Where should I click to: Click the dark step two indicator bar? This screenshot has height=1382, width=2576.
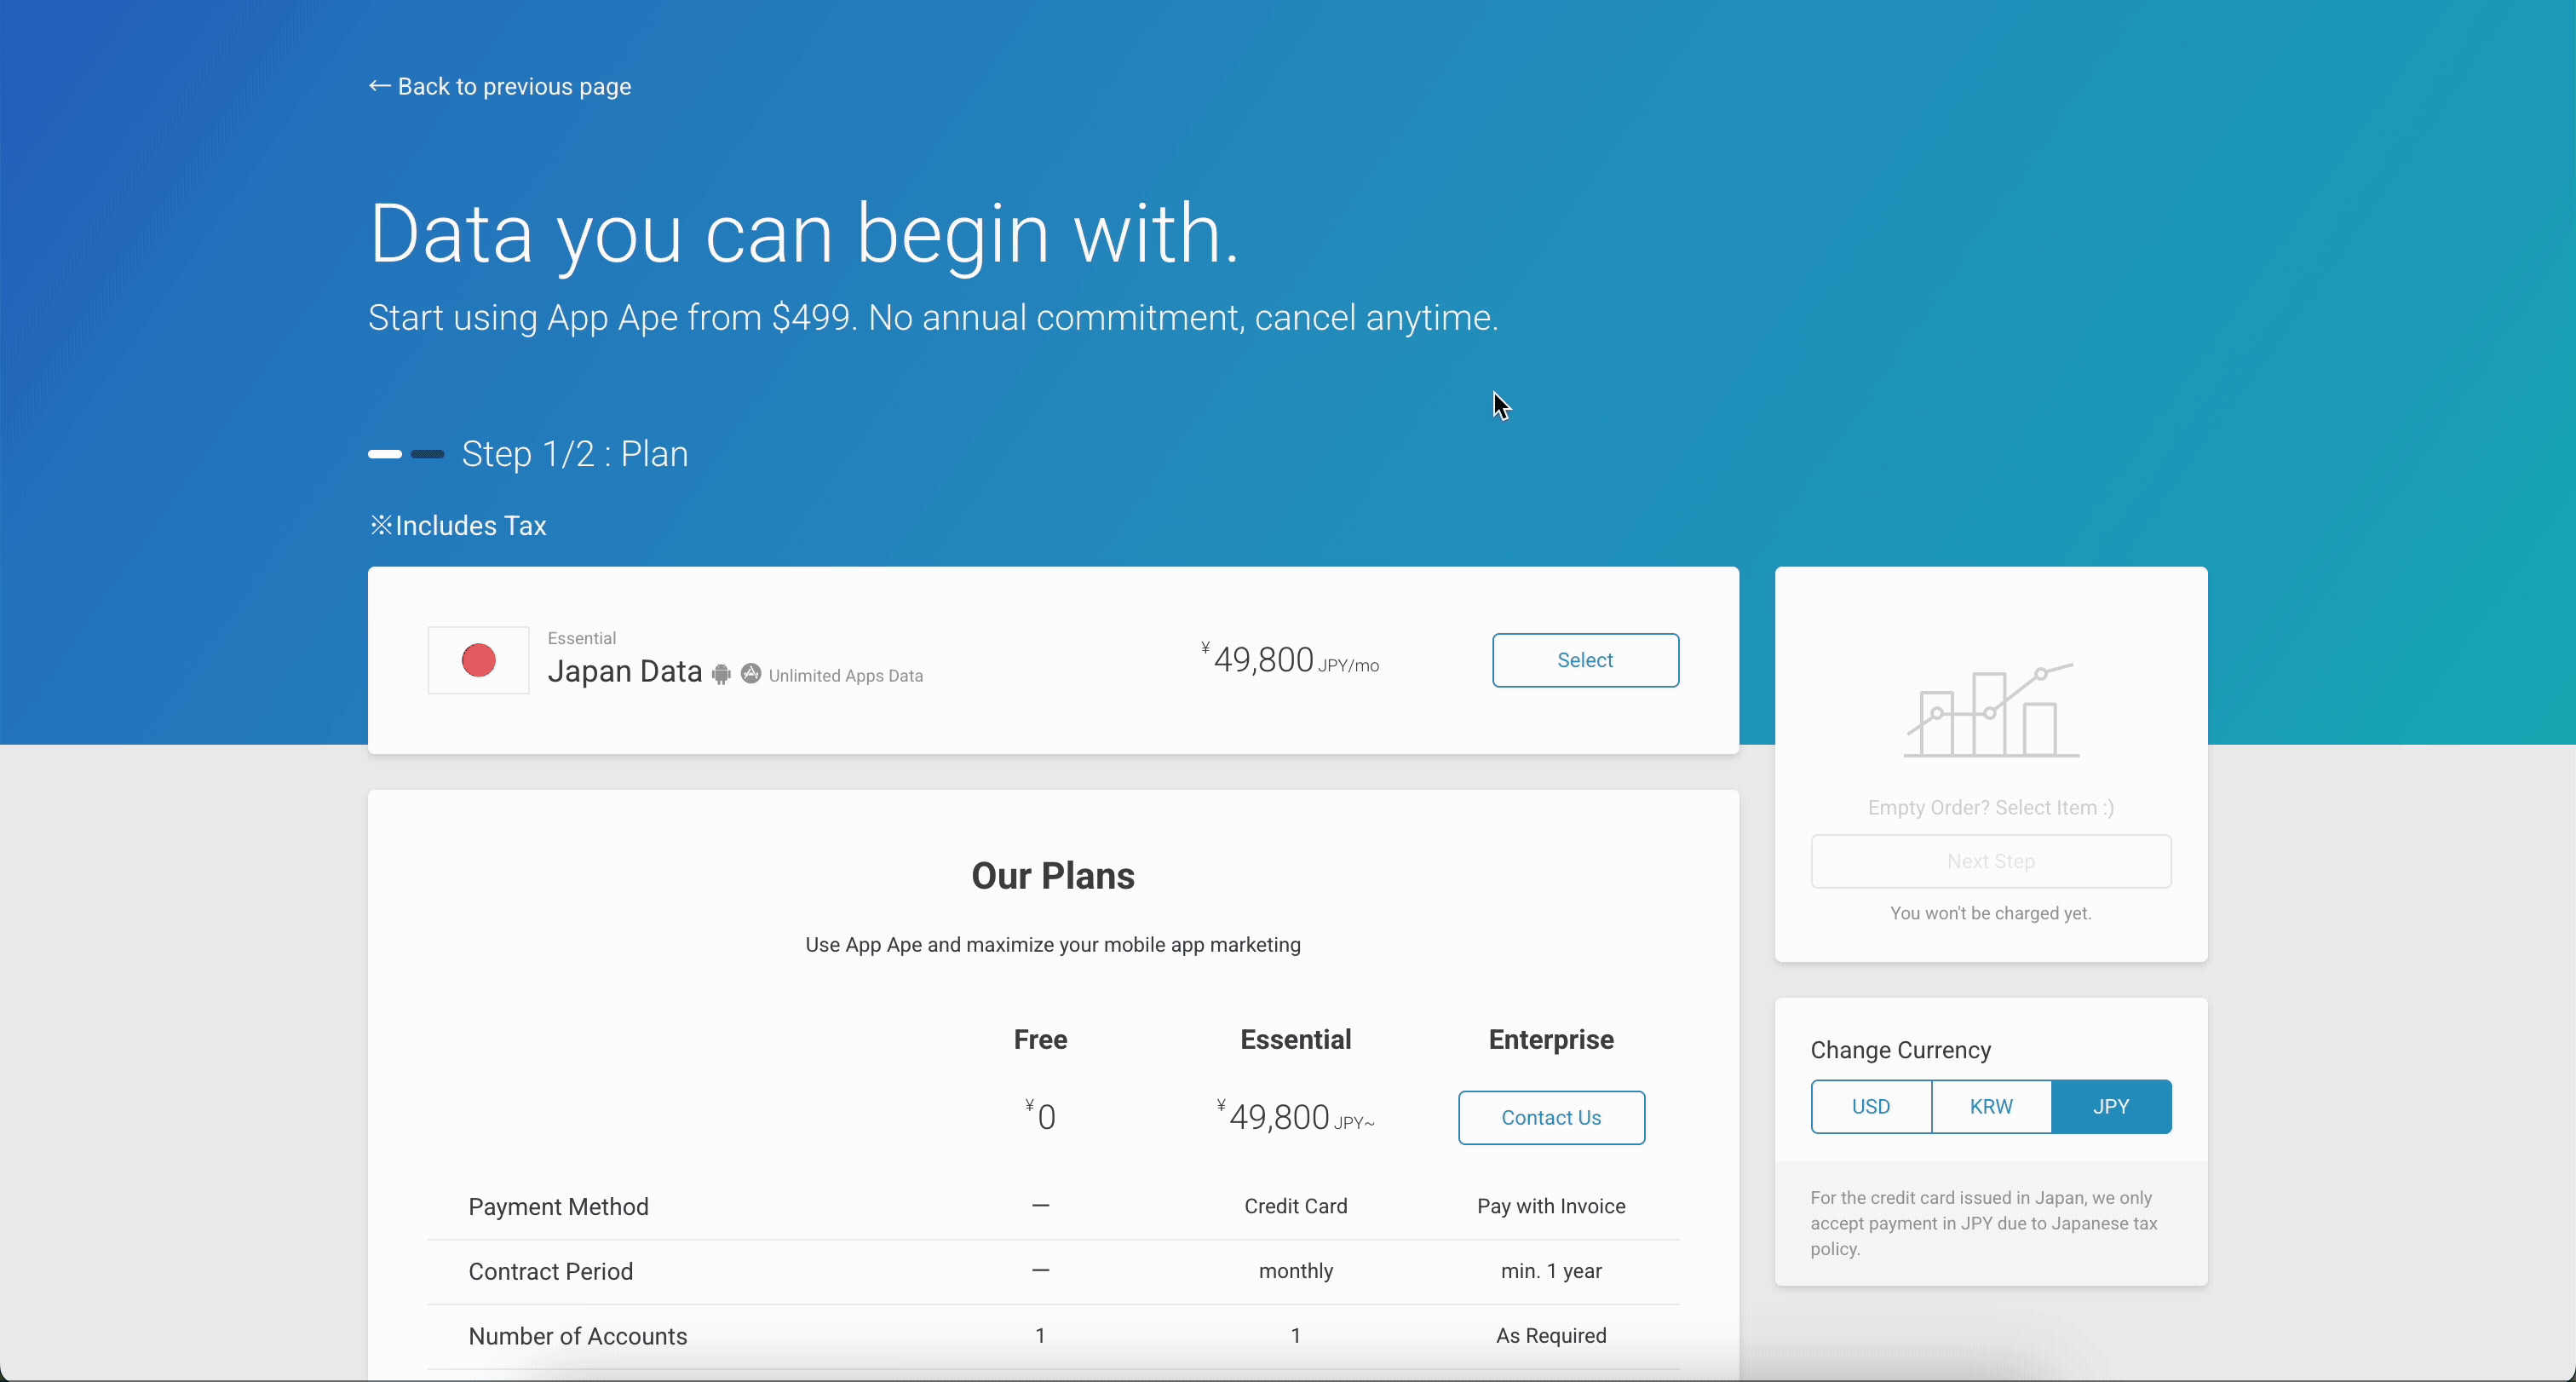tap(427, 454)
